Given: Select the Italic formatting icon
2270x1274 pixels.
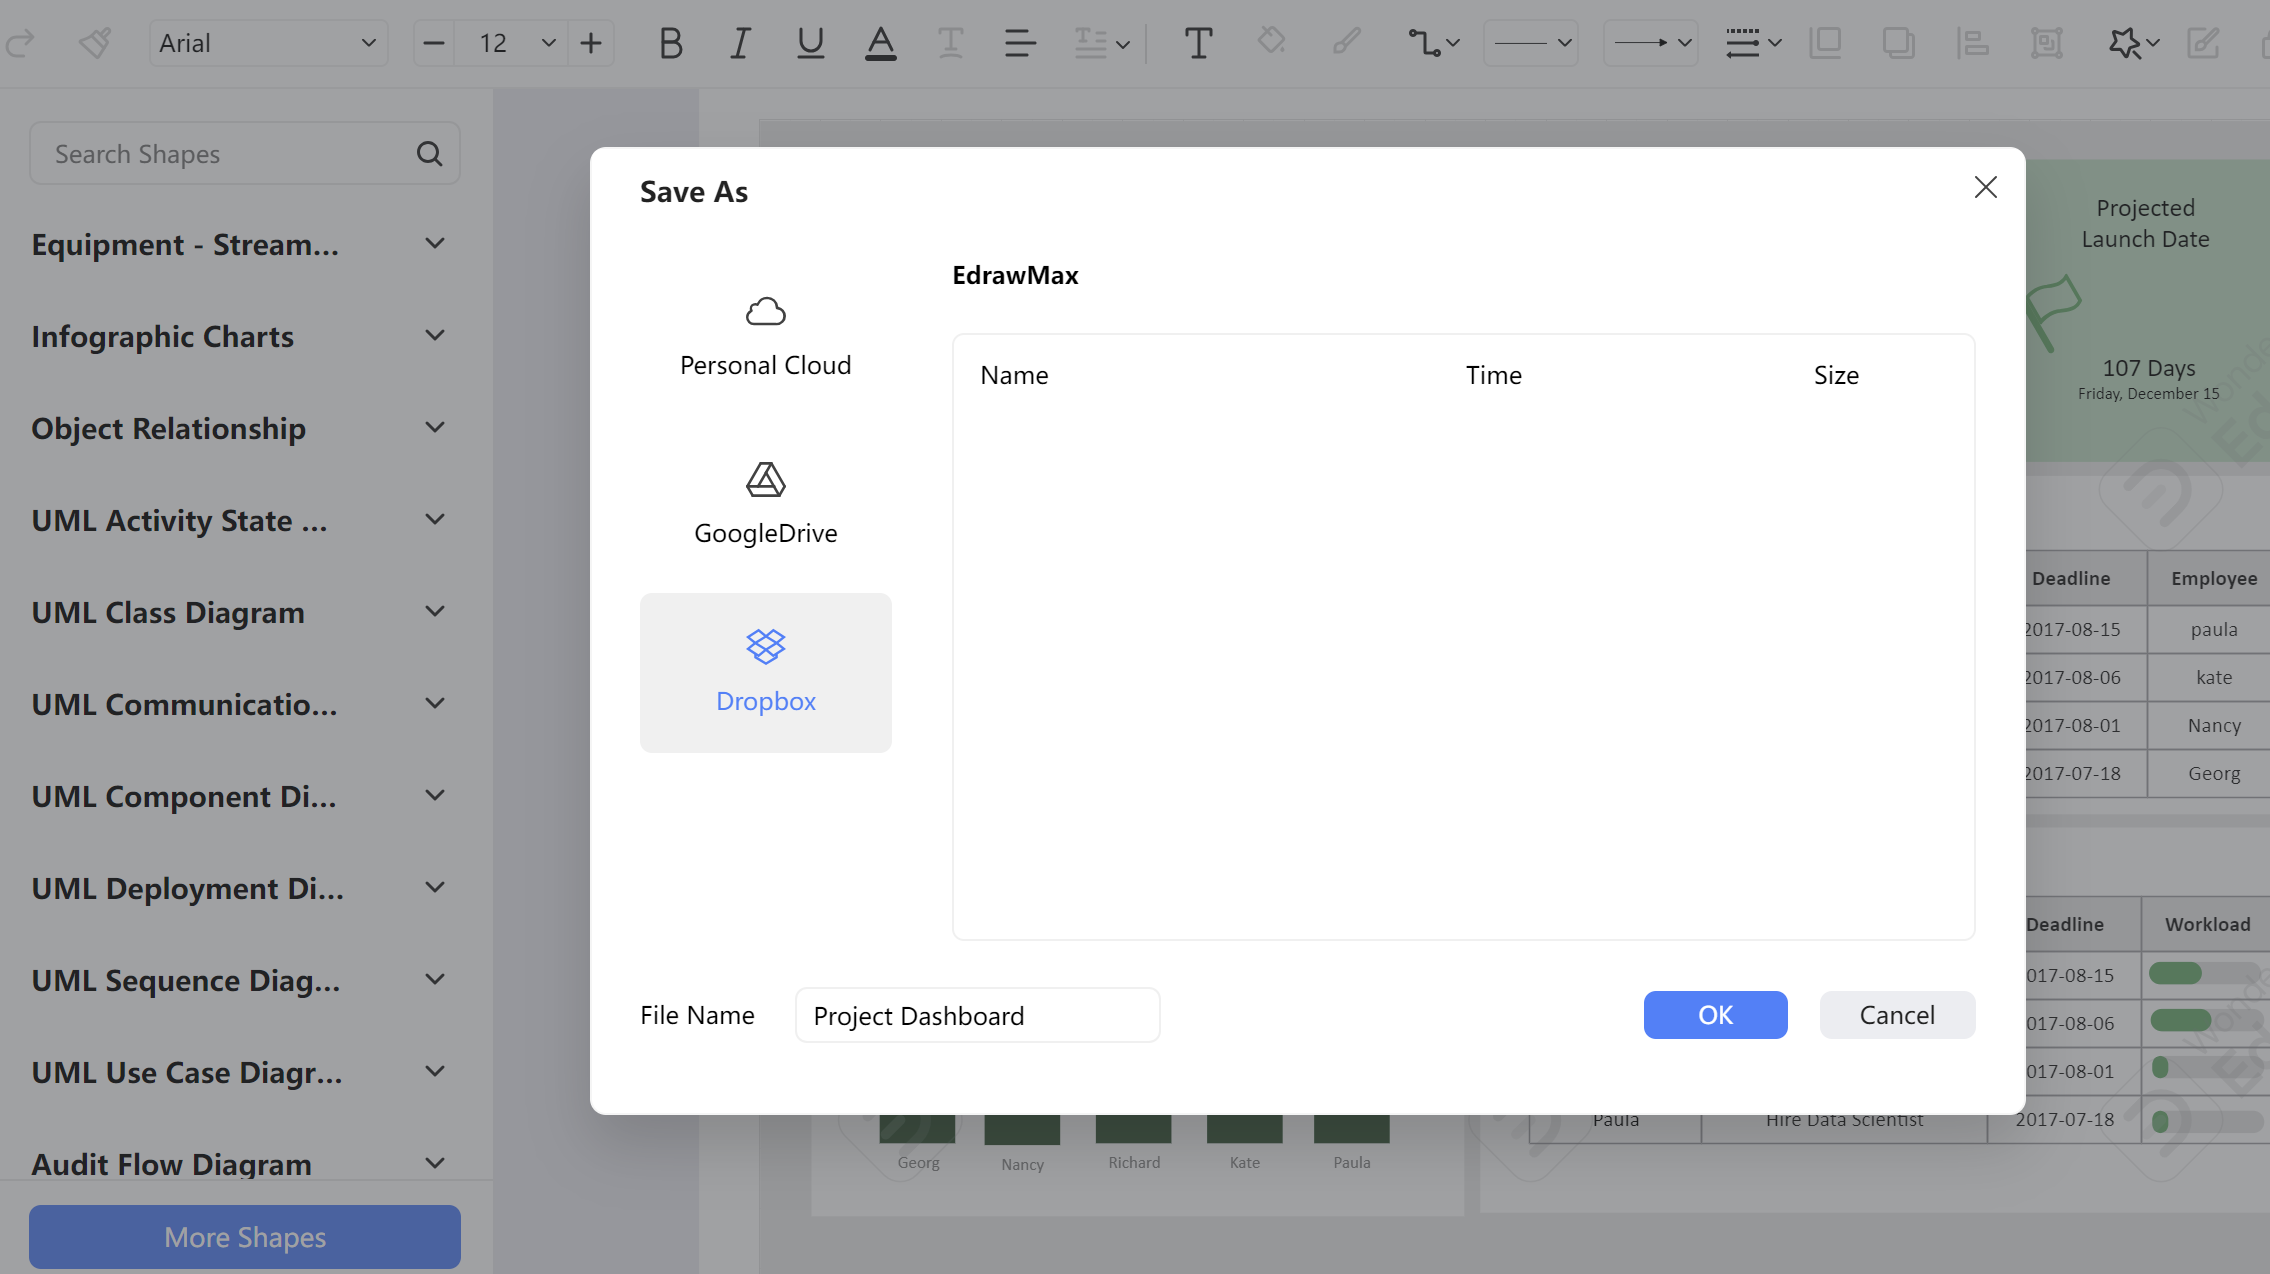Looking at the screenshot, I should point(737,42).
